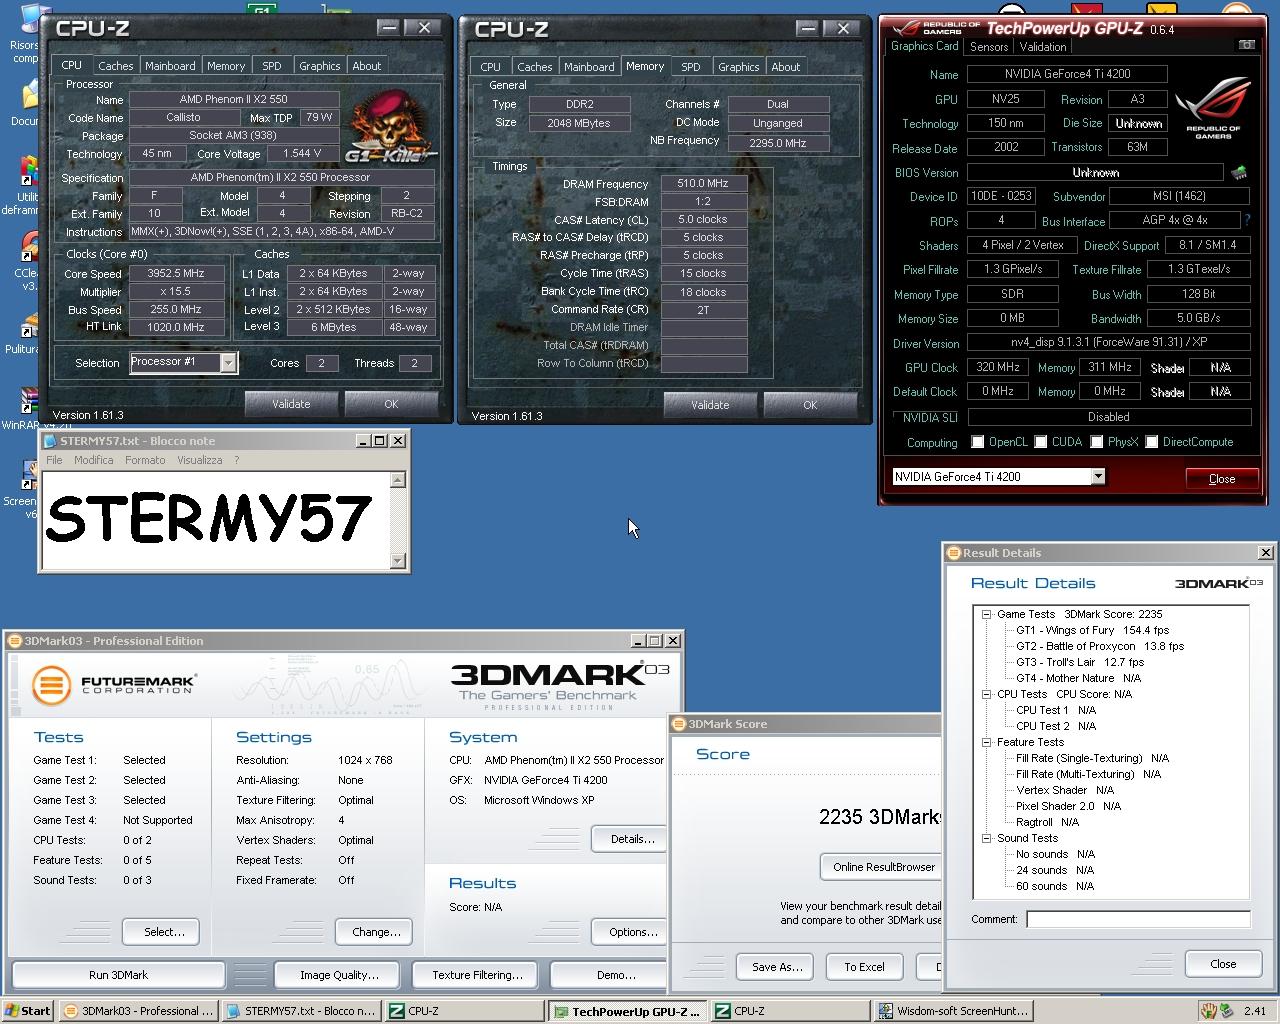The image size is (1280, 1024).
Task: Click the Demo... button in 3DMark03
Action: tap(608, 975)
